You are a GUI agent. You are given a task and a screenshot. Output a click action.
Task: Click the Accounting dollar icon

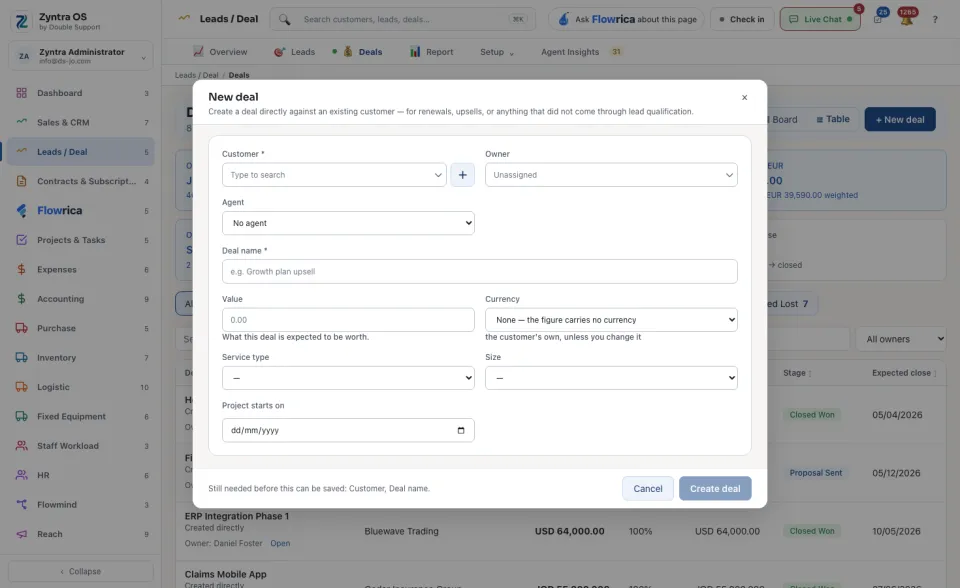click(21, 299)
